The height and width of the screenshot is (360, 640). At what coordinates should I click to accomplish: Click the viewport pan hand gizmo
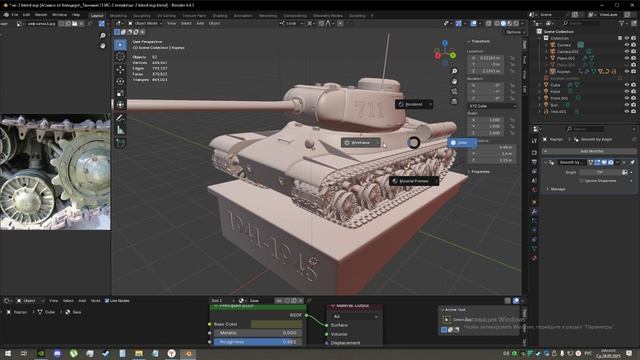coord(454,82)
